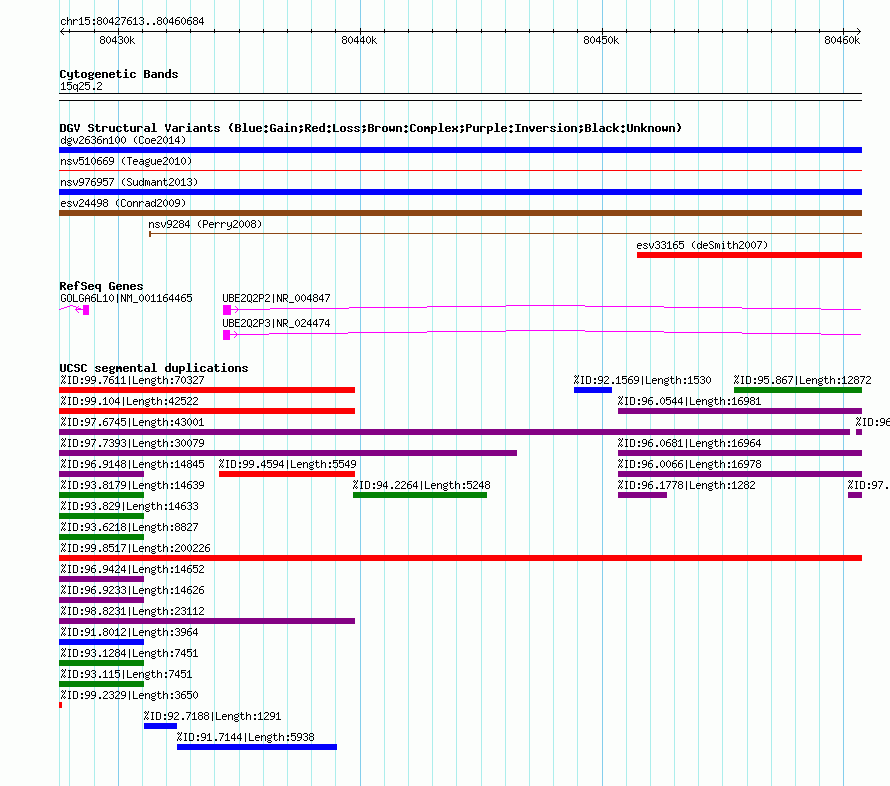This screenshot has width=890, height=786.
Task: Click the DGV Structural Variants track title
Action: 371,128
